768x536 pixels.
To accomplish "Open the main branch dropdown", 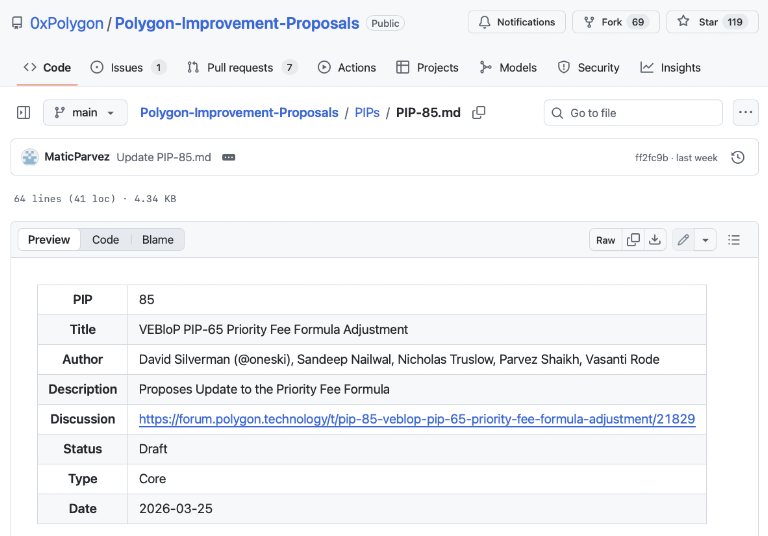I will click(x=85, y=113).
